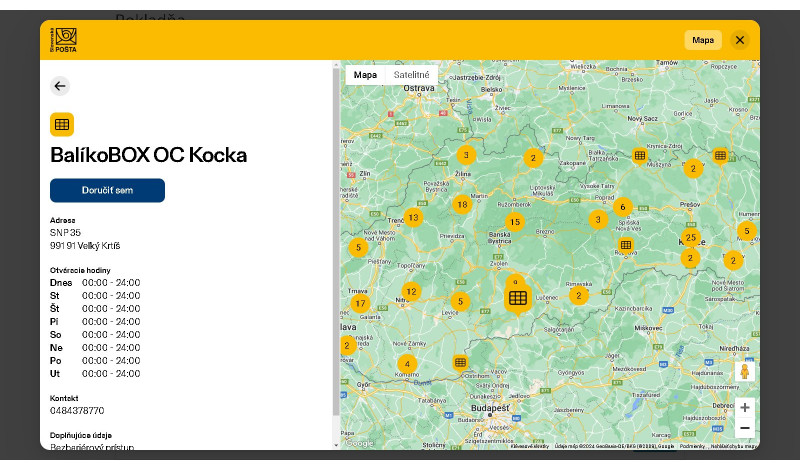Viewport: 800px width, 470px height.
Task: Open Klávesové skratky map link
Action: (530, 446)
